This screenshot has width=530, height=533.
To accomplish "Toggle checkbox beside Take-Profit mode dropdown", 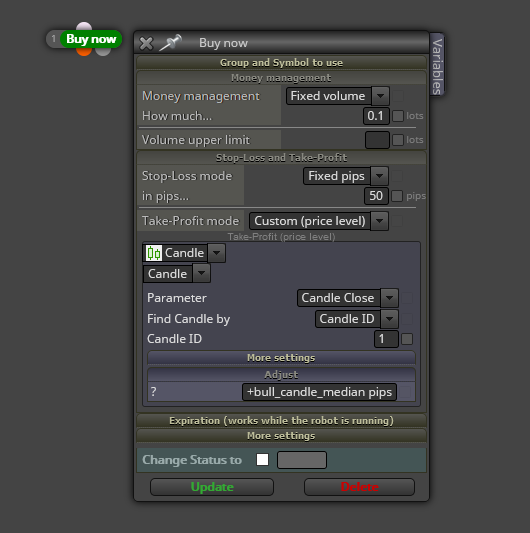I will tap(397, 221).
